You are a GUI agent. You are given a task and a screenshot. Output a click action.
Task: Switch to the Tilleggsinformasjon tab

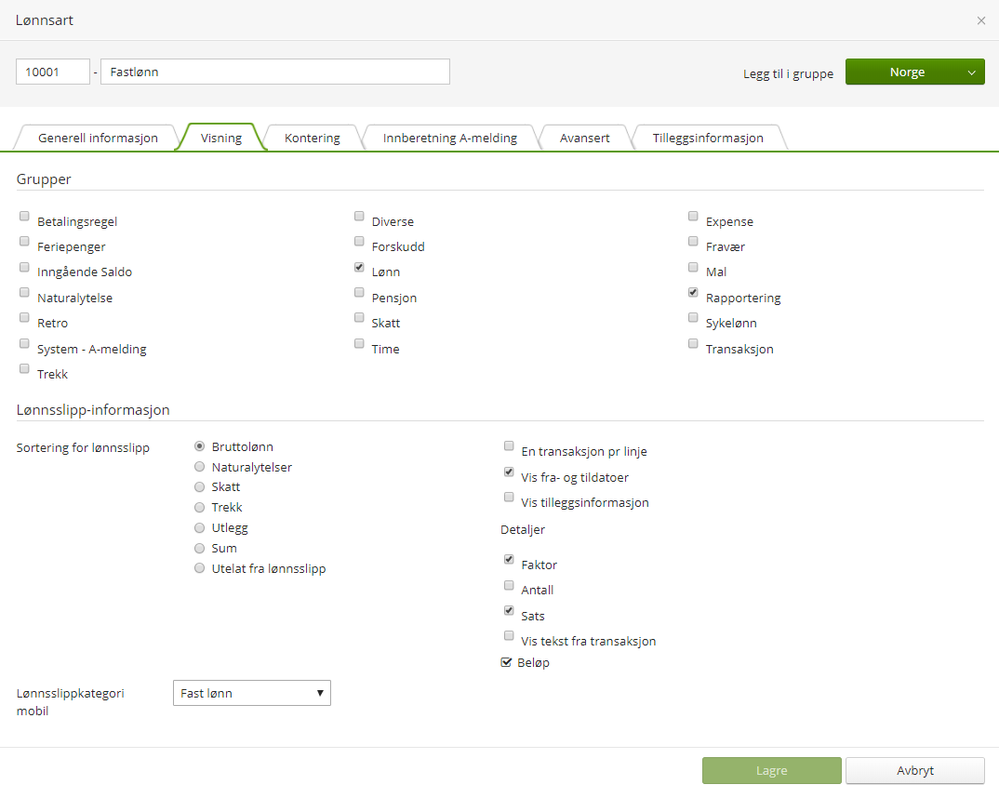(x=708, y=138)
